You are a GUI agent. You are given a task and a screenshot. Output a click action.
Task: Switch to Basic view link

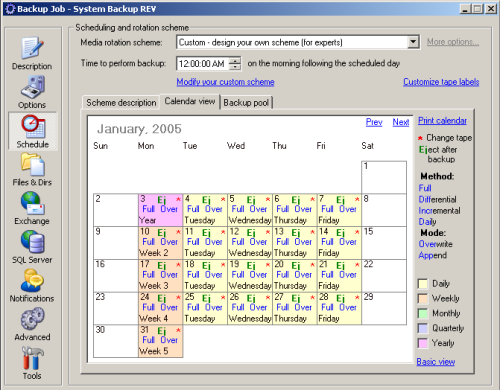click(436, 362)
